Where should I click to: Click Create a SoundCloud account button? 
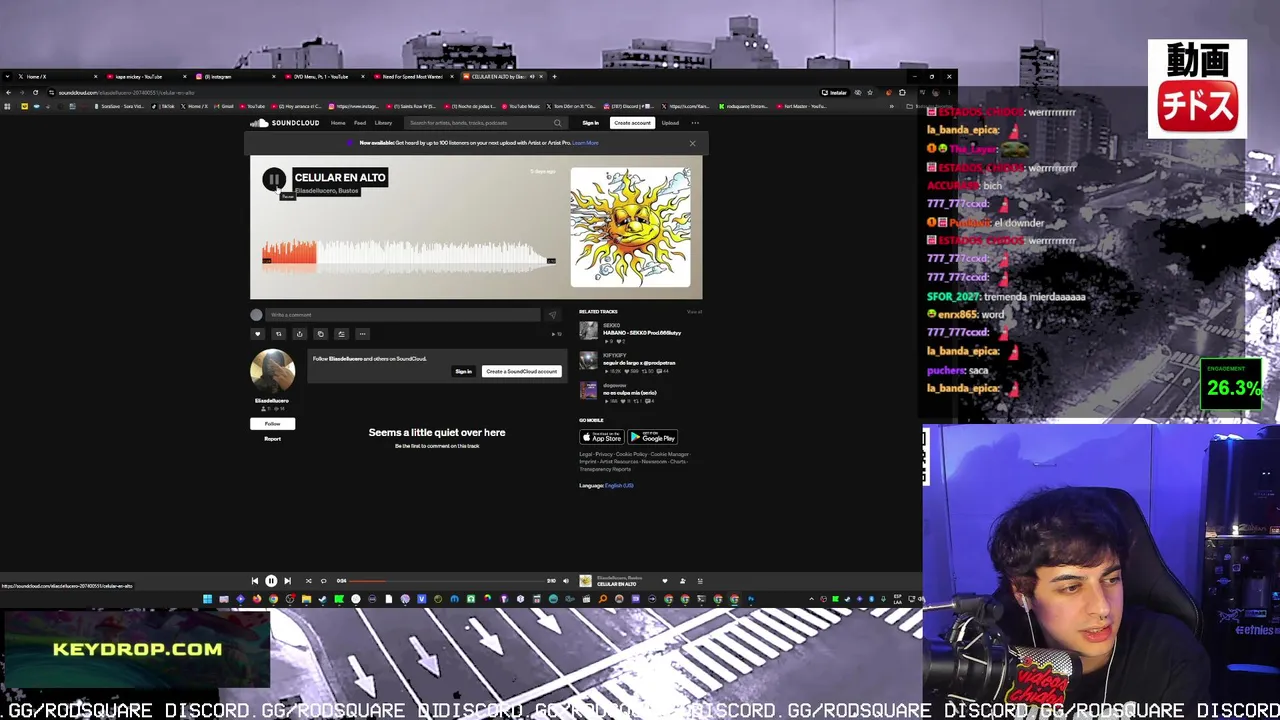tap(521, 371)
